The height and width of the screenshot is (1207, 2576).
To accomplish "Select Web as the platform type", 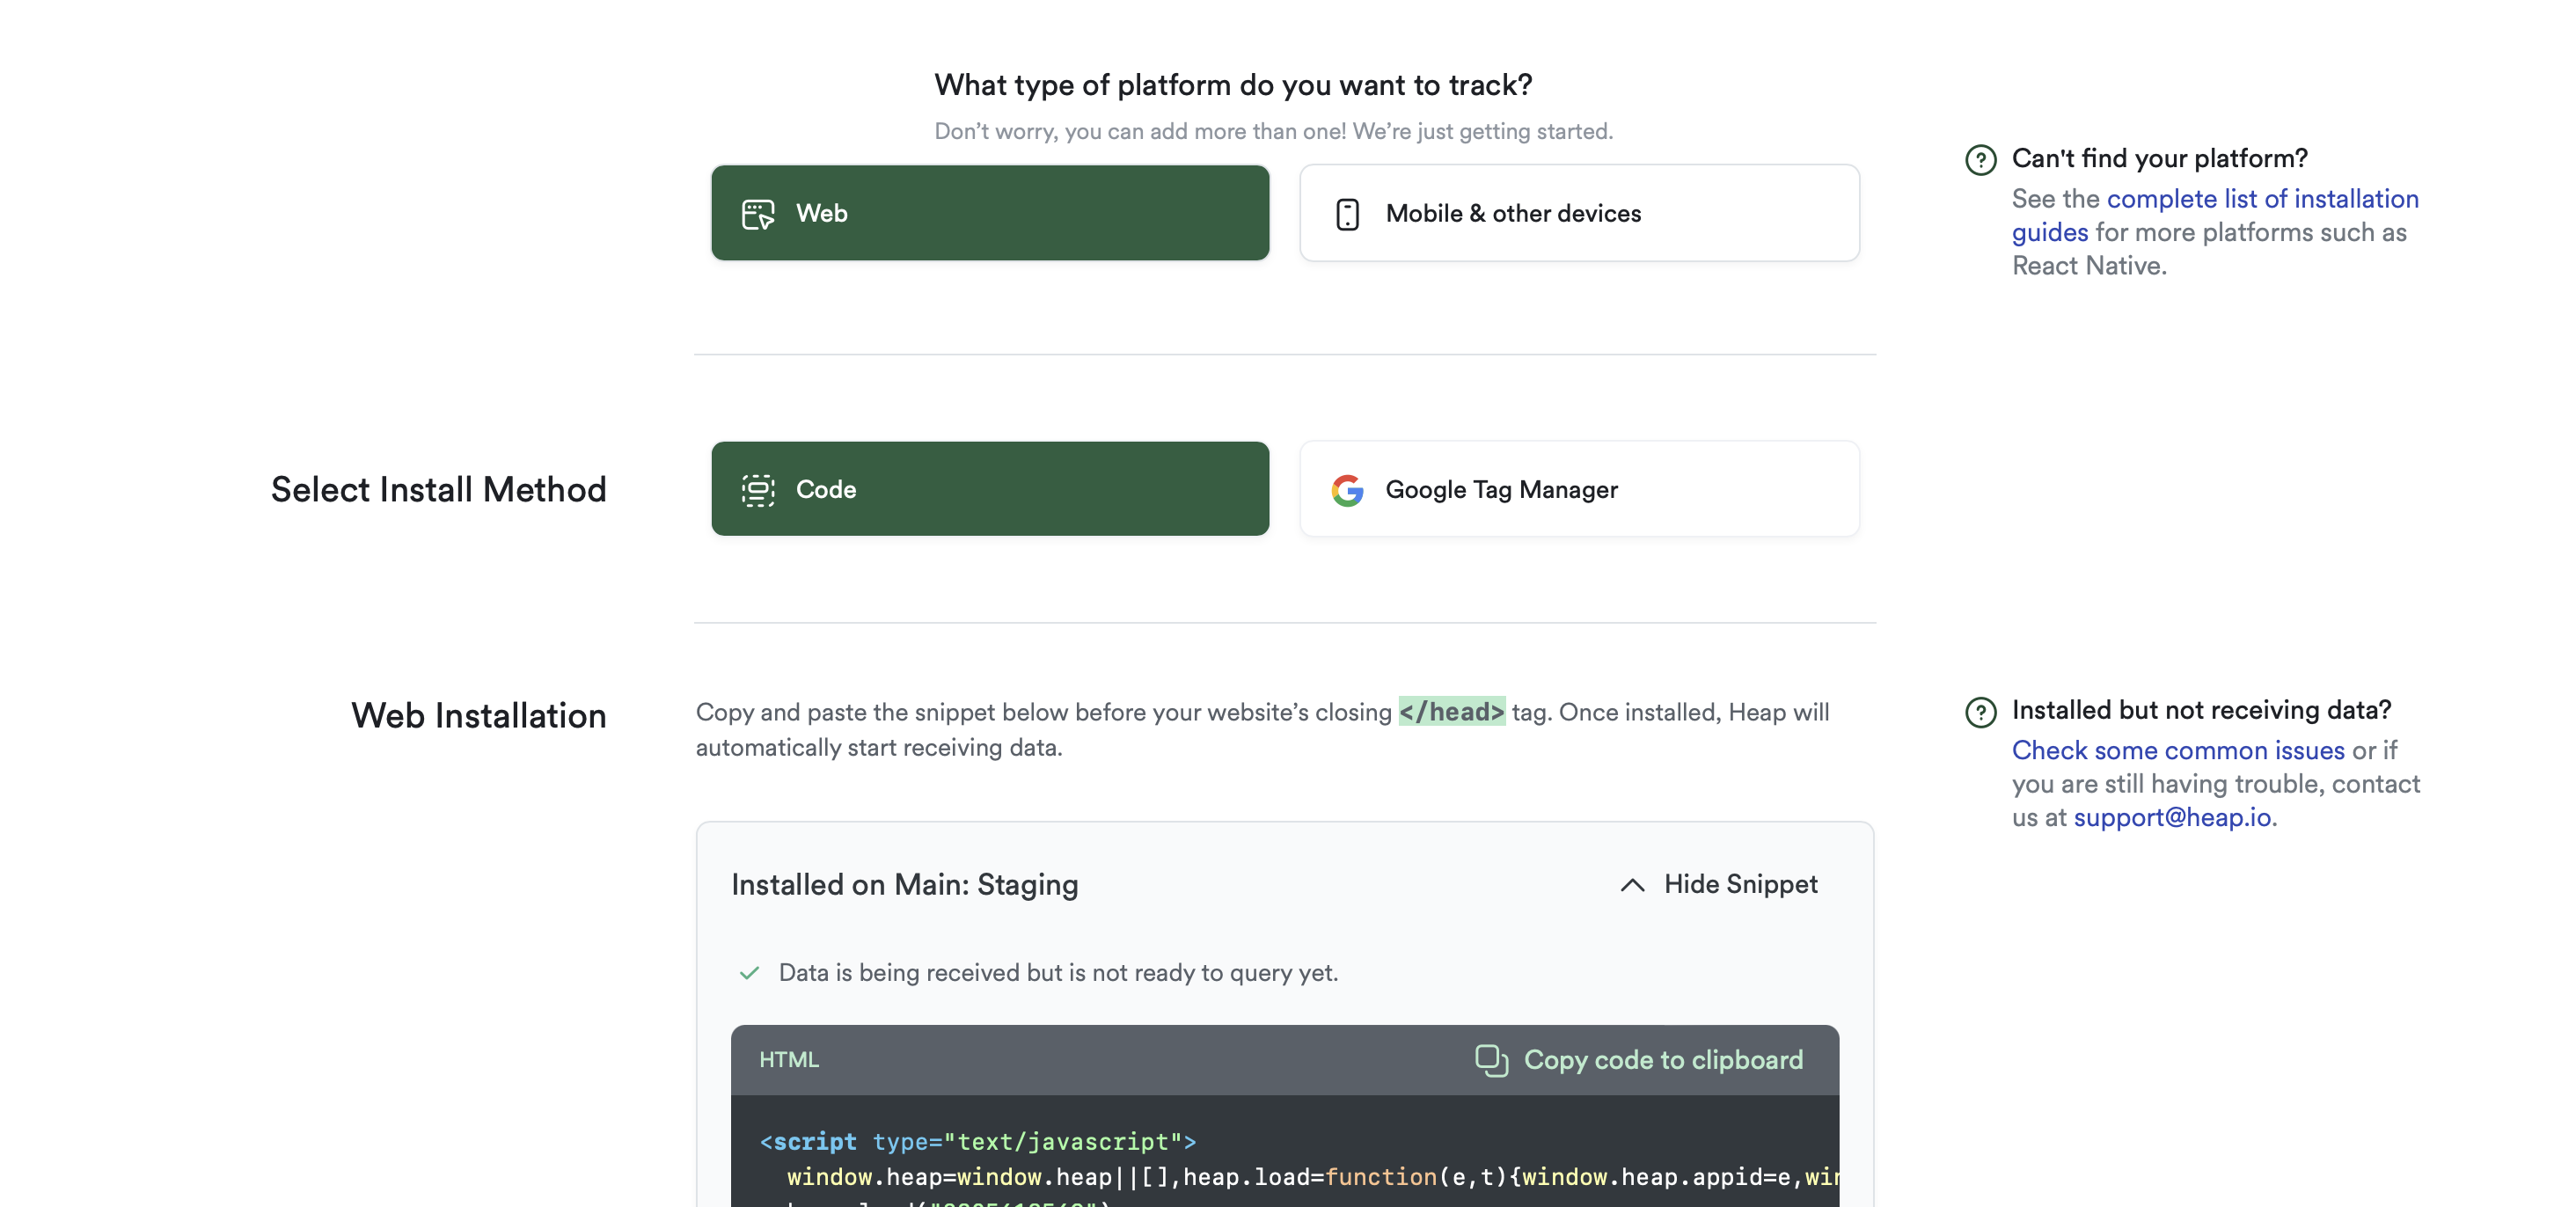I will pyautogui.click(x=989, y=213).
